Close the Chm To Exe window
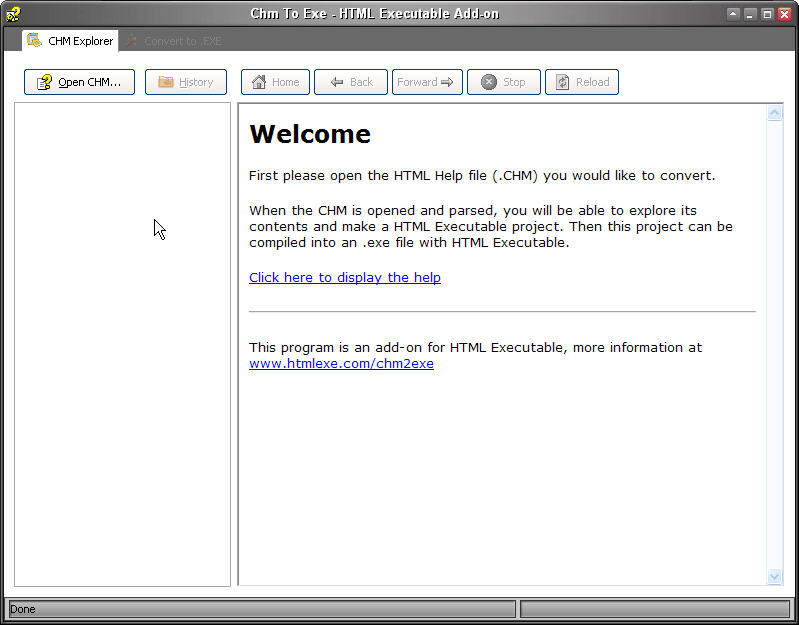This screenshot has width=799, height=625. click(785, 14)
